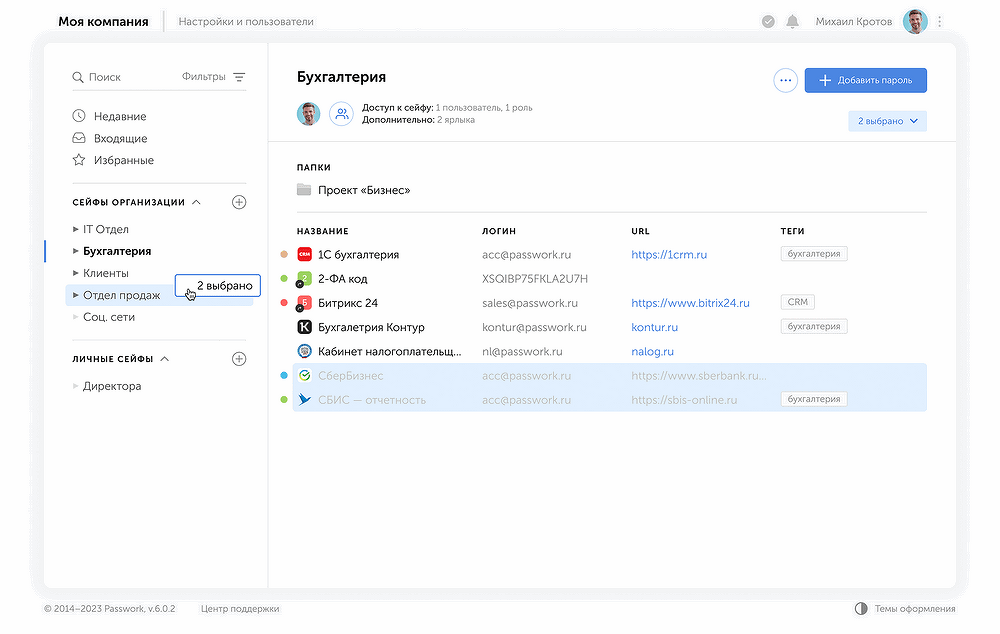Add a new organization safe with plus icon

239,202
